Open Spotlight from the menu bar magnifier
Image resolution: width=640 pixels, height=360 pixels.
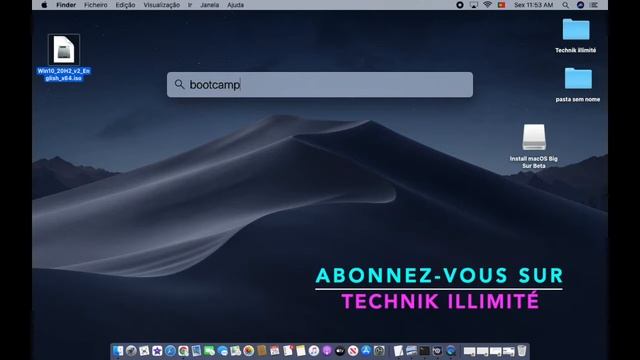[x=565, y=5]
